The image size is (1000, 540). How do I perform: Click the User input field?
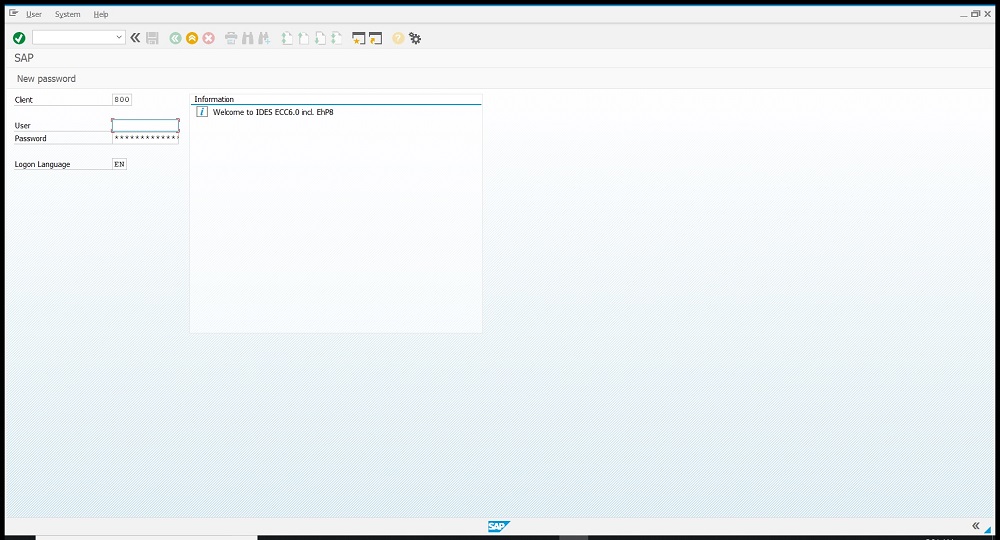(145, 126)
